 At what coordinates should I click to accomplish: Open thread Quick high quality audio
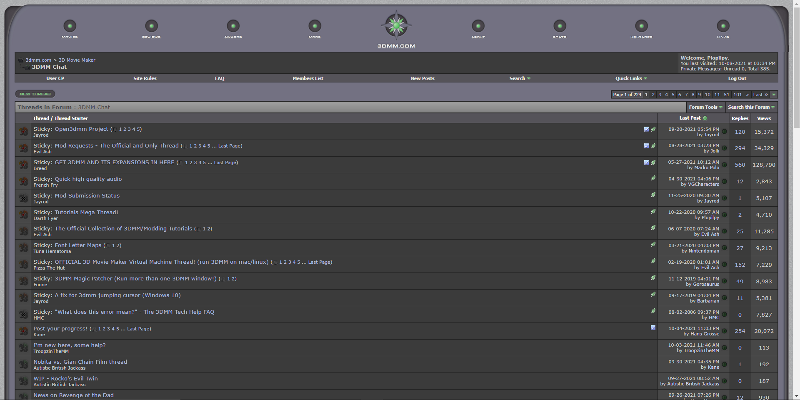(x=88, y=179)
